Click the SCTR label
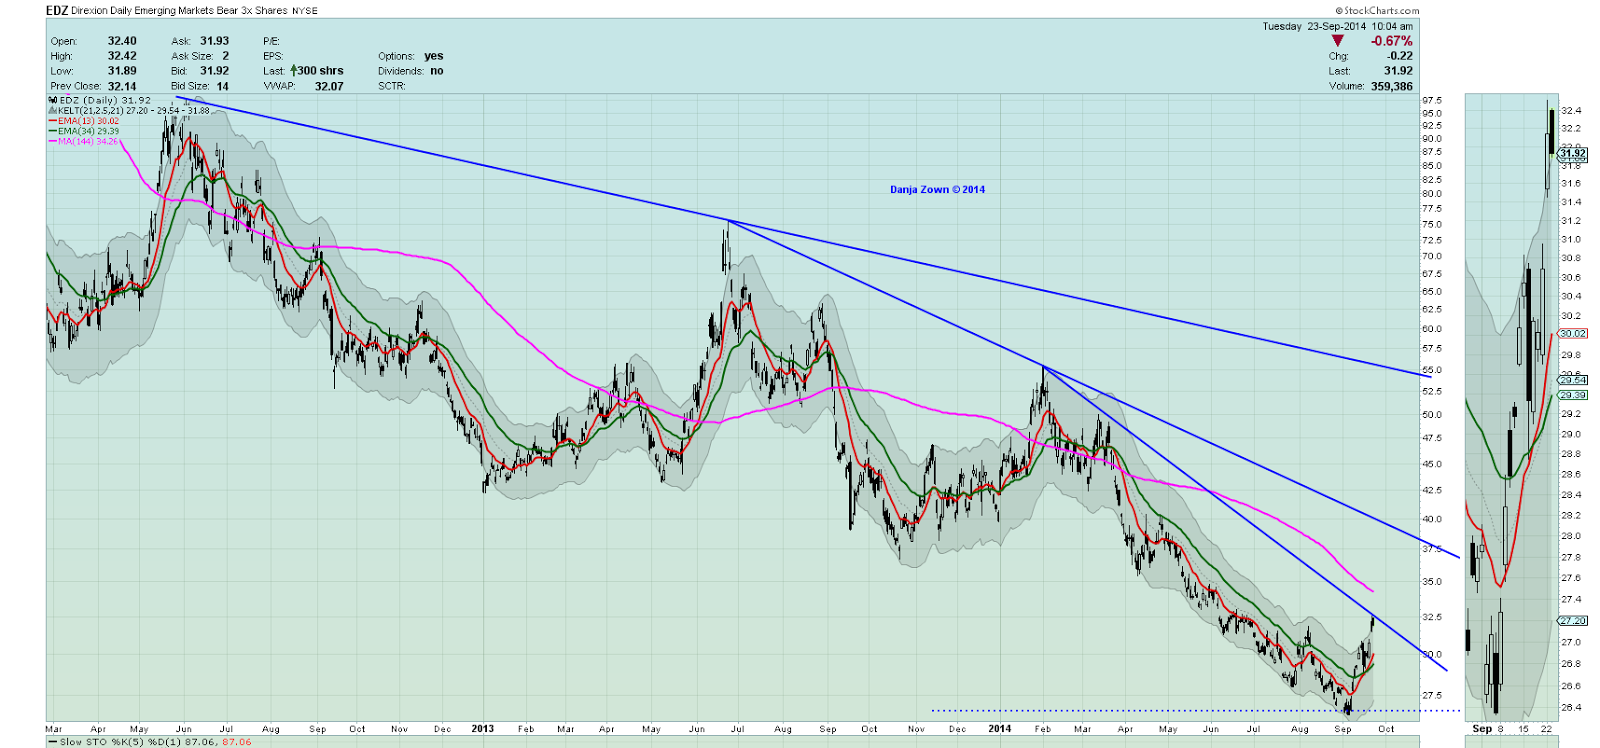The image size is (1600, 748). [391, 86]
